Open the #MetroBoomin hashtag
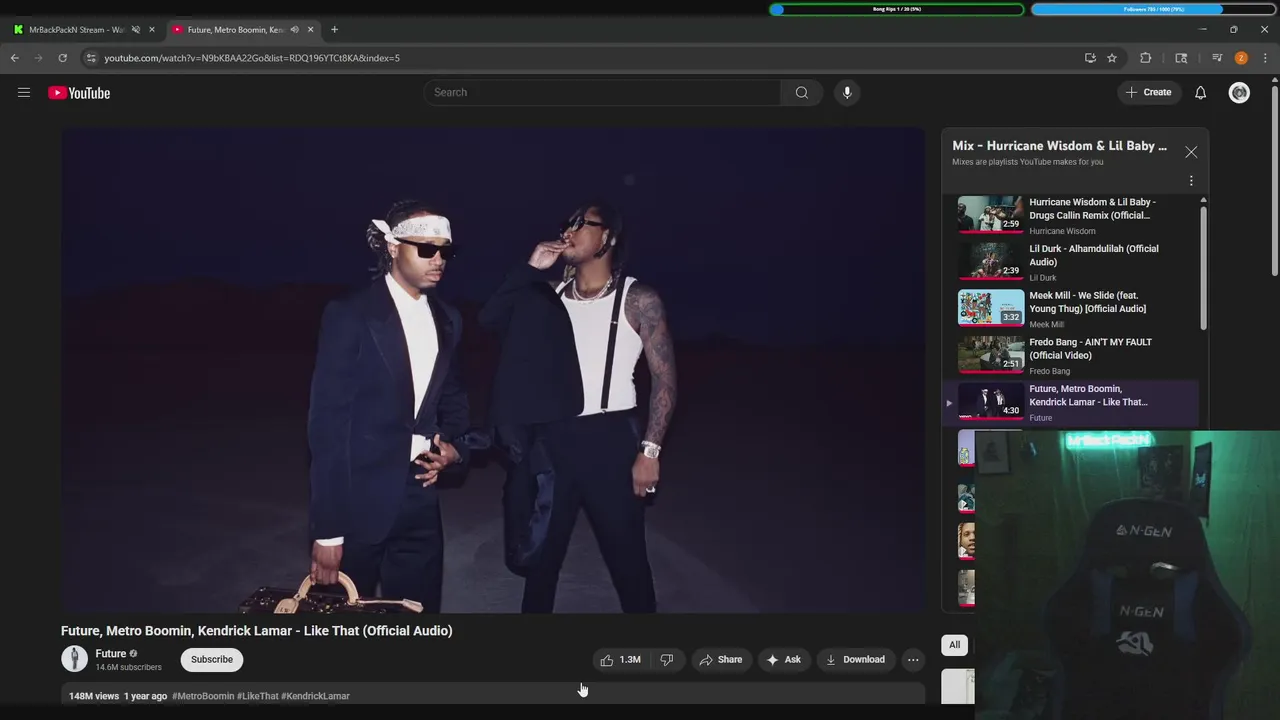This screenshot has width=1280, height=720. click(x=203, y=696)
